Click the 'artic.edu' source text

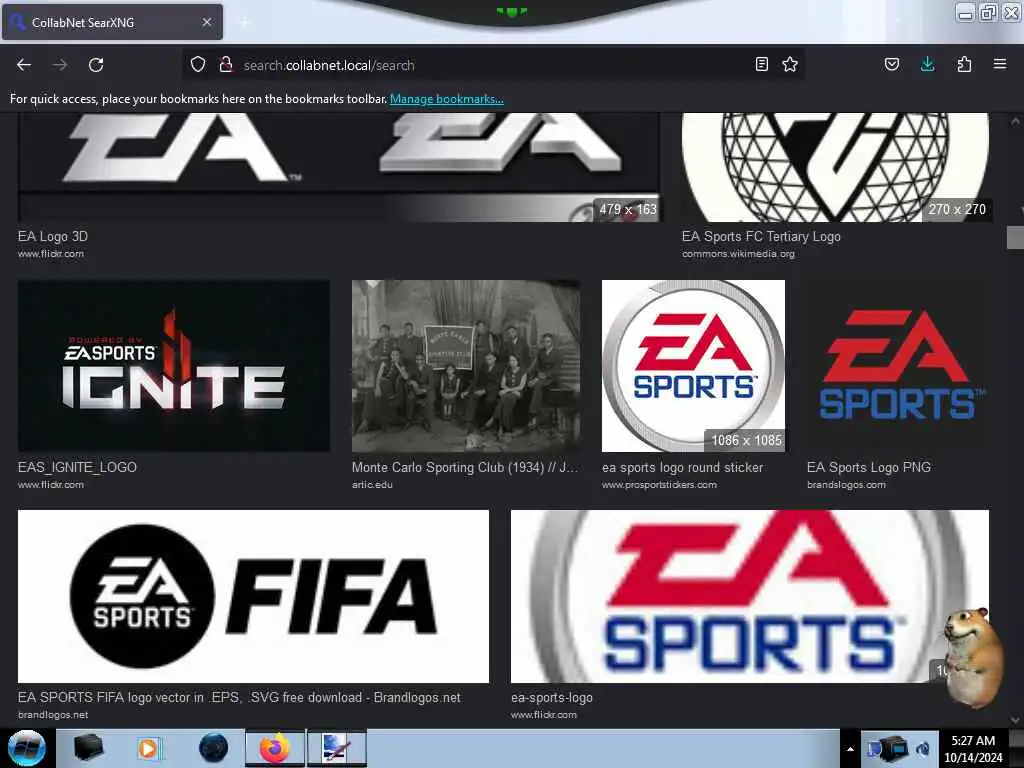372,485
